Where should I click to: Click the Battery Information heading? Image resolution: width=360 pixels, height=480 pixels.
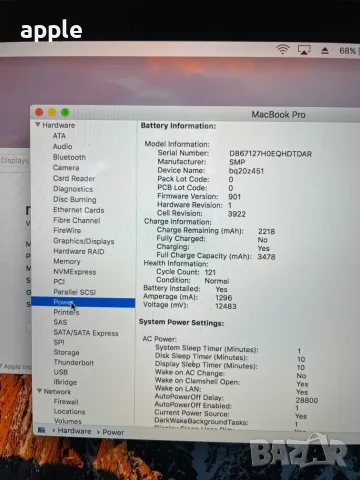178,126
